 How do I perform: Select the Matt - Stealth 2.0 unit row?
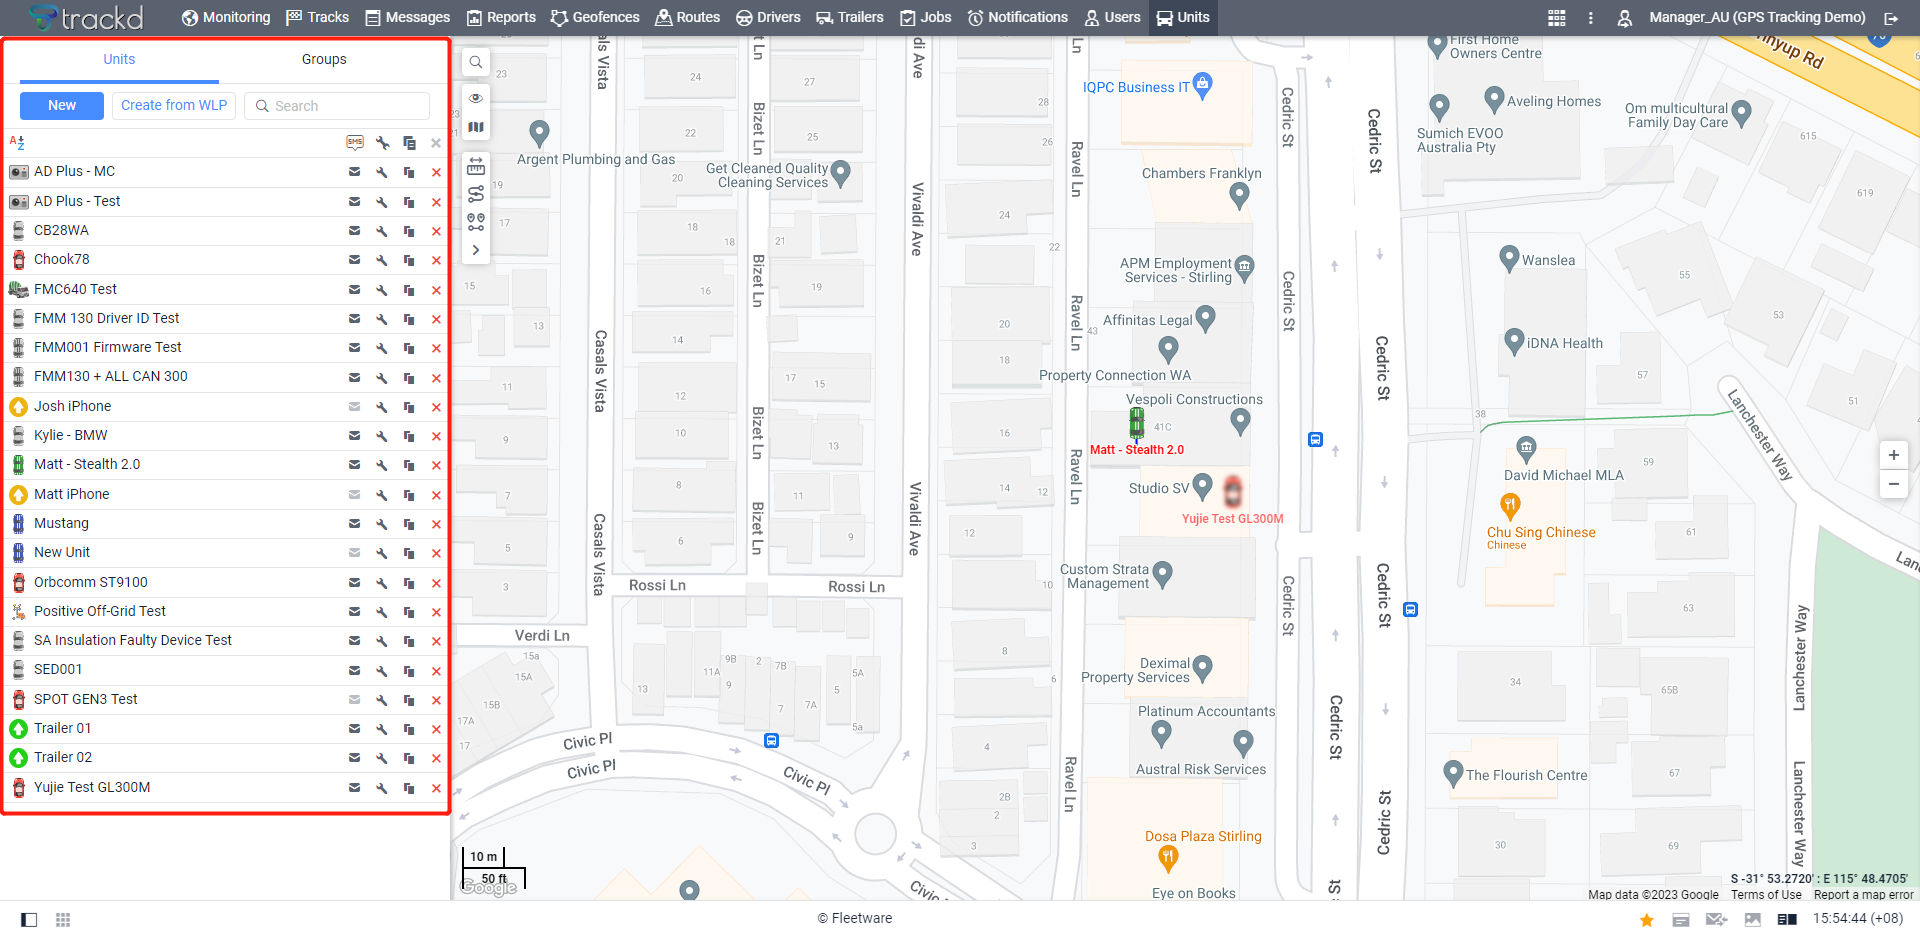(x=225, y=465)
